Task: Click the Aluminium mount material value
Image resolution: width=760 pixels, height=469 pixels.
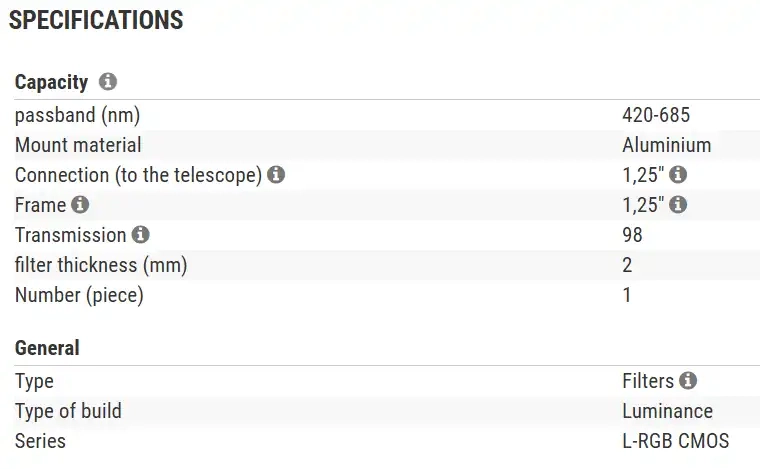Action: (x=666, y=145)
